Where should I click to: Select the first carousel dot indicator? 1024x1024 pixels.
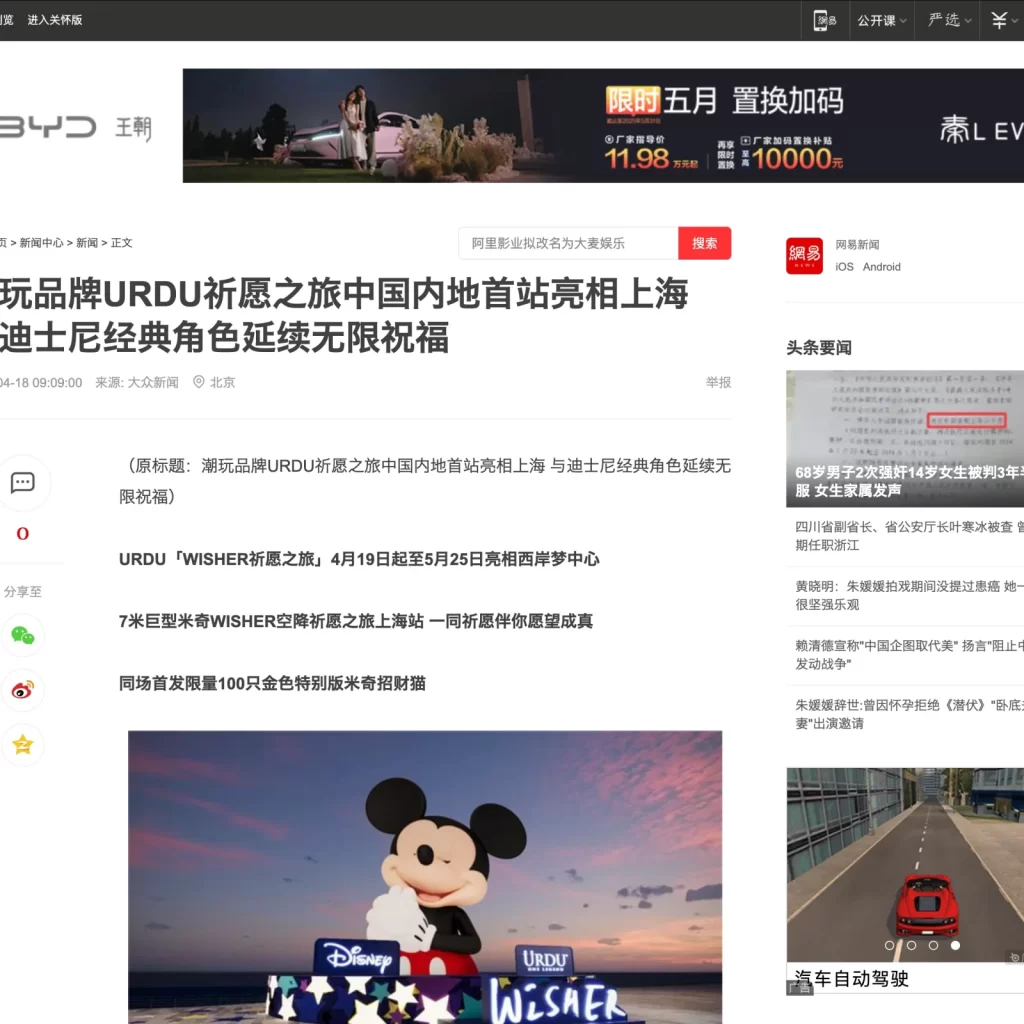[889, 946]
